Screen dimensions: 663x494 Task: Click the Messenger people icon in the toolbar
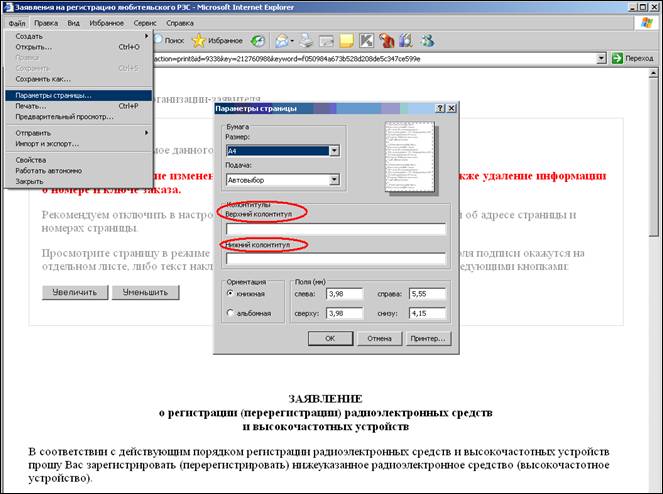tap(427, 41)
